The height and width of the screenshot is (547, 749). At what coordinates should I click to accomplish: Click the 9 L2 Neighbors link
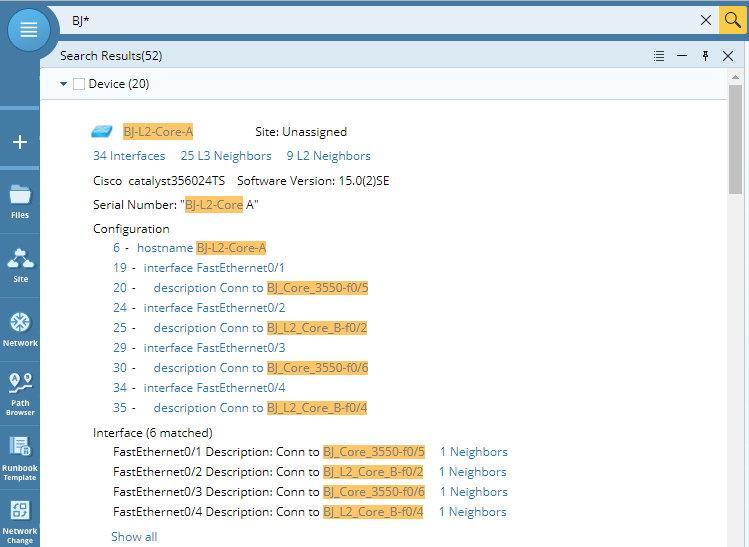pos(328,156)
